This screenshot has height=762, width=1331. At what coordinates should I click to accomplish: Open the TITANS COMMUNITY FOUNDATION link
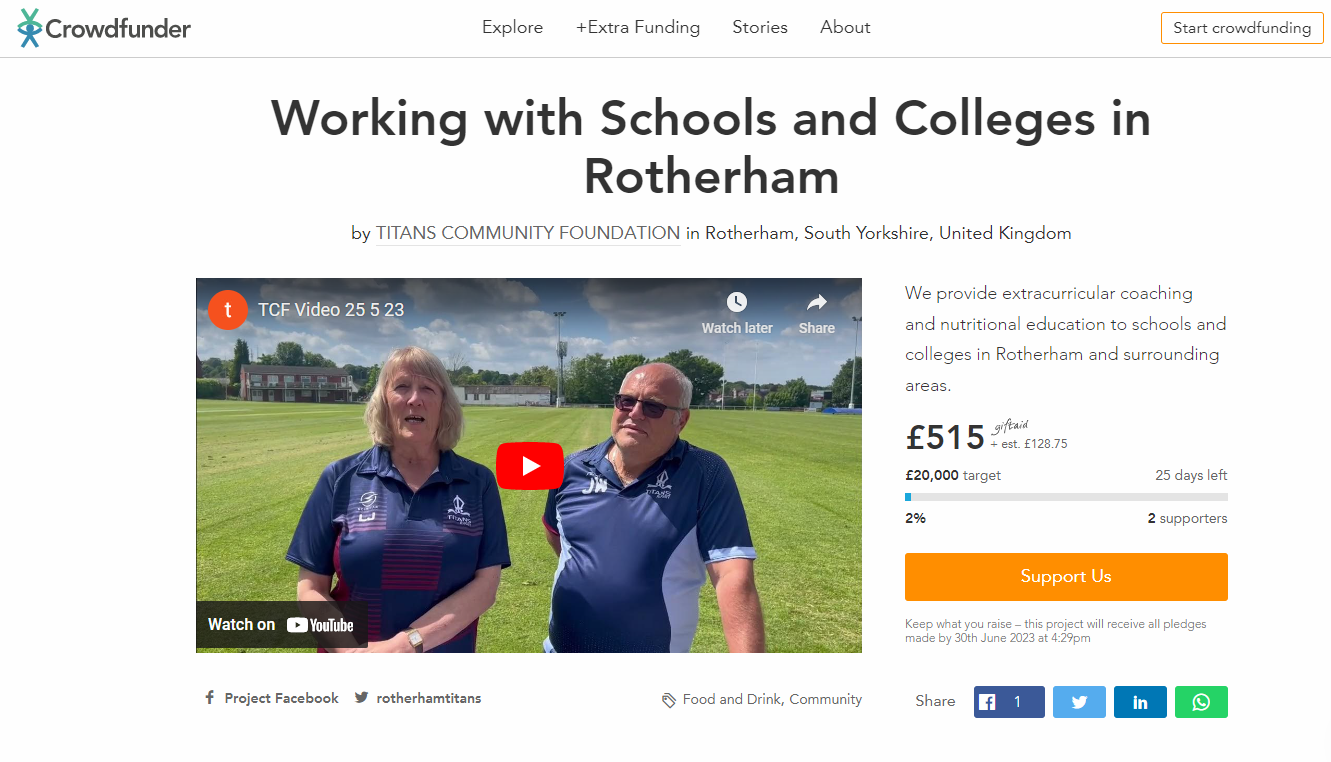pyautogui.click(x=528, y=233)
